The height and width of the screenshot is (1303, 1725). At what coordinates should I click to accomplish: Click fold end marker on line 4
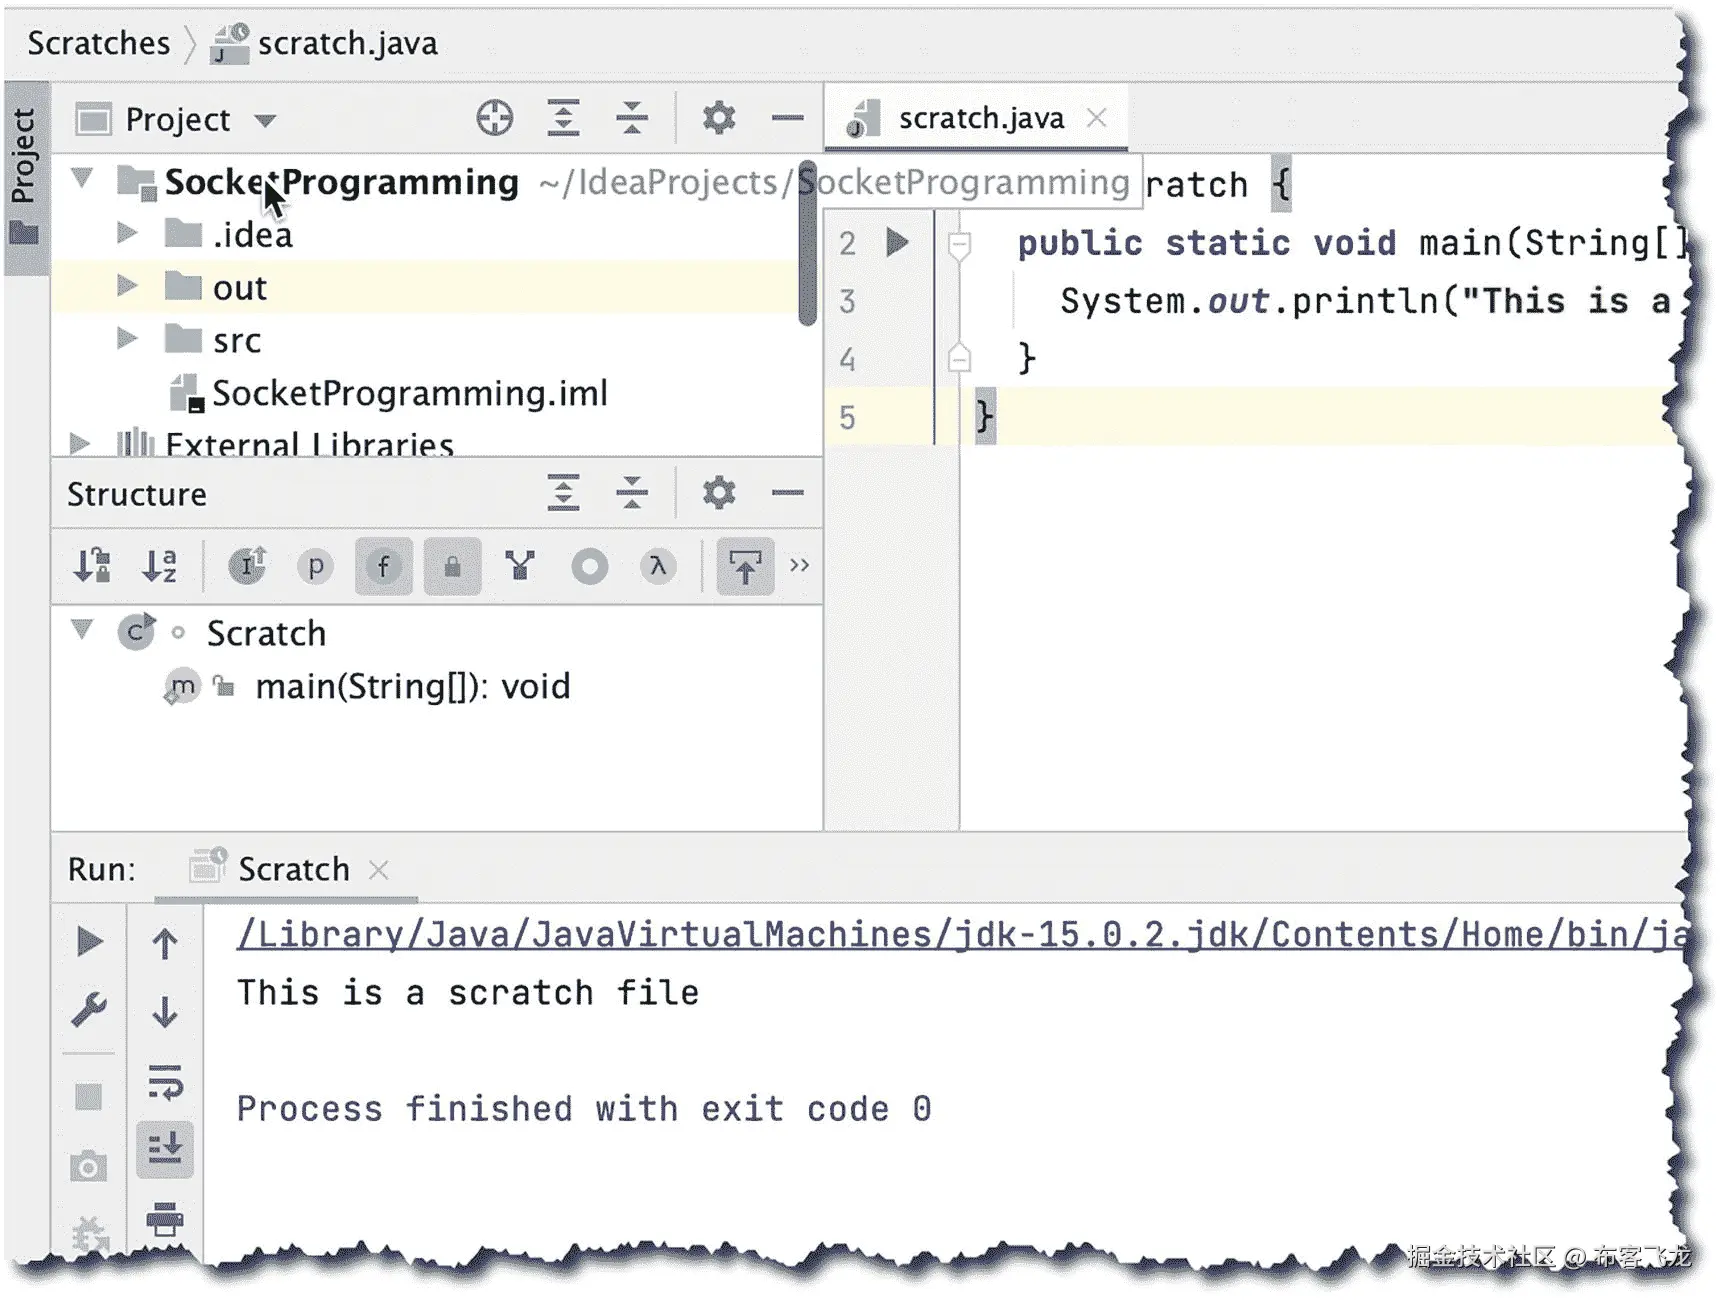[x=959, y=357]
